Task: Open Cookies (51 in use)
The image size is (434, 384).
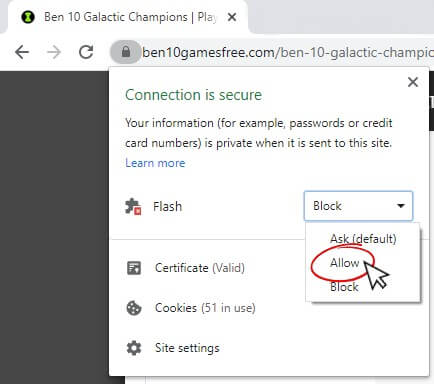Action: click(x=205, y=308)
